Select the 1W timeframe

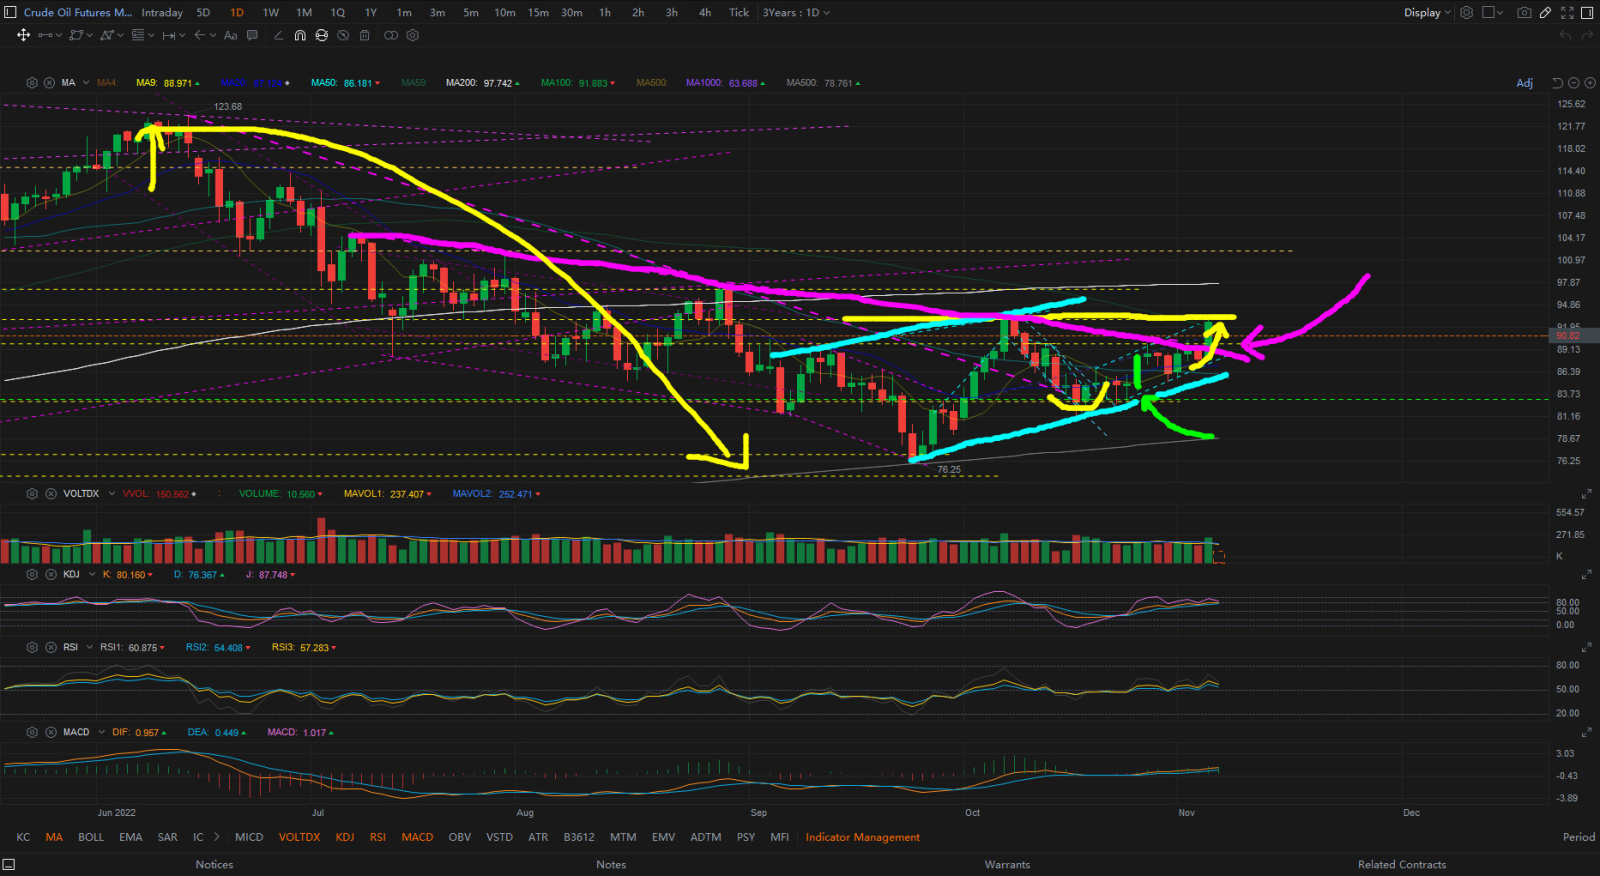pyautogui.click(x=270, y=13)
